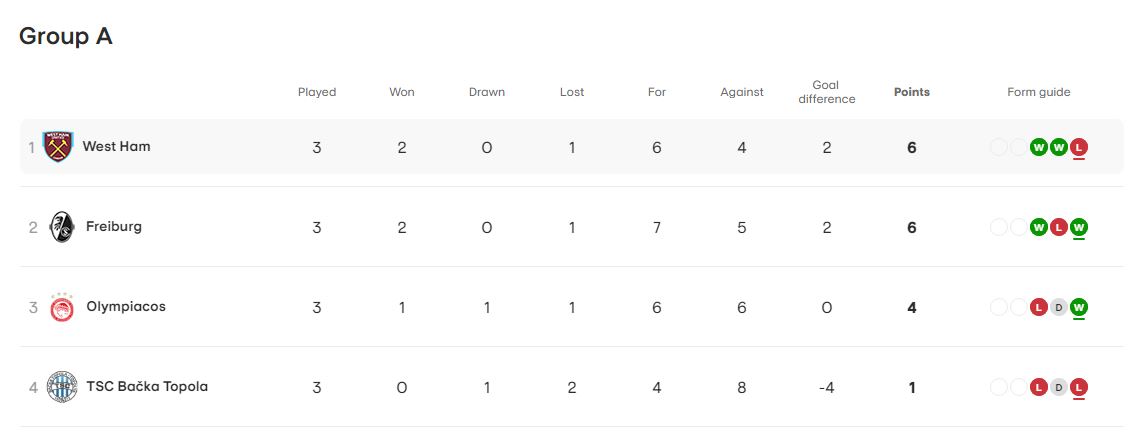This screenshot has height=446, width=1147.
Task: Click West Ham's first win form badge
Action: click(1038, 147)
